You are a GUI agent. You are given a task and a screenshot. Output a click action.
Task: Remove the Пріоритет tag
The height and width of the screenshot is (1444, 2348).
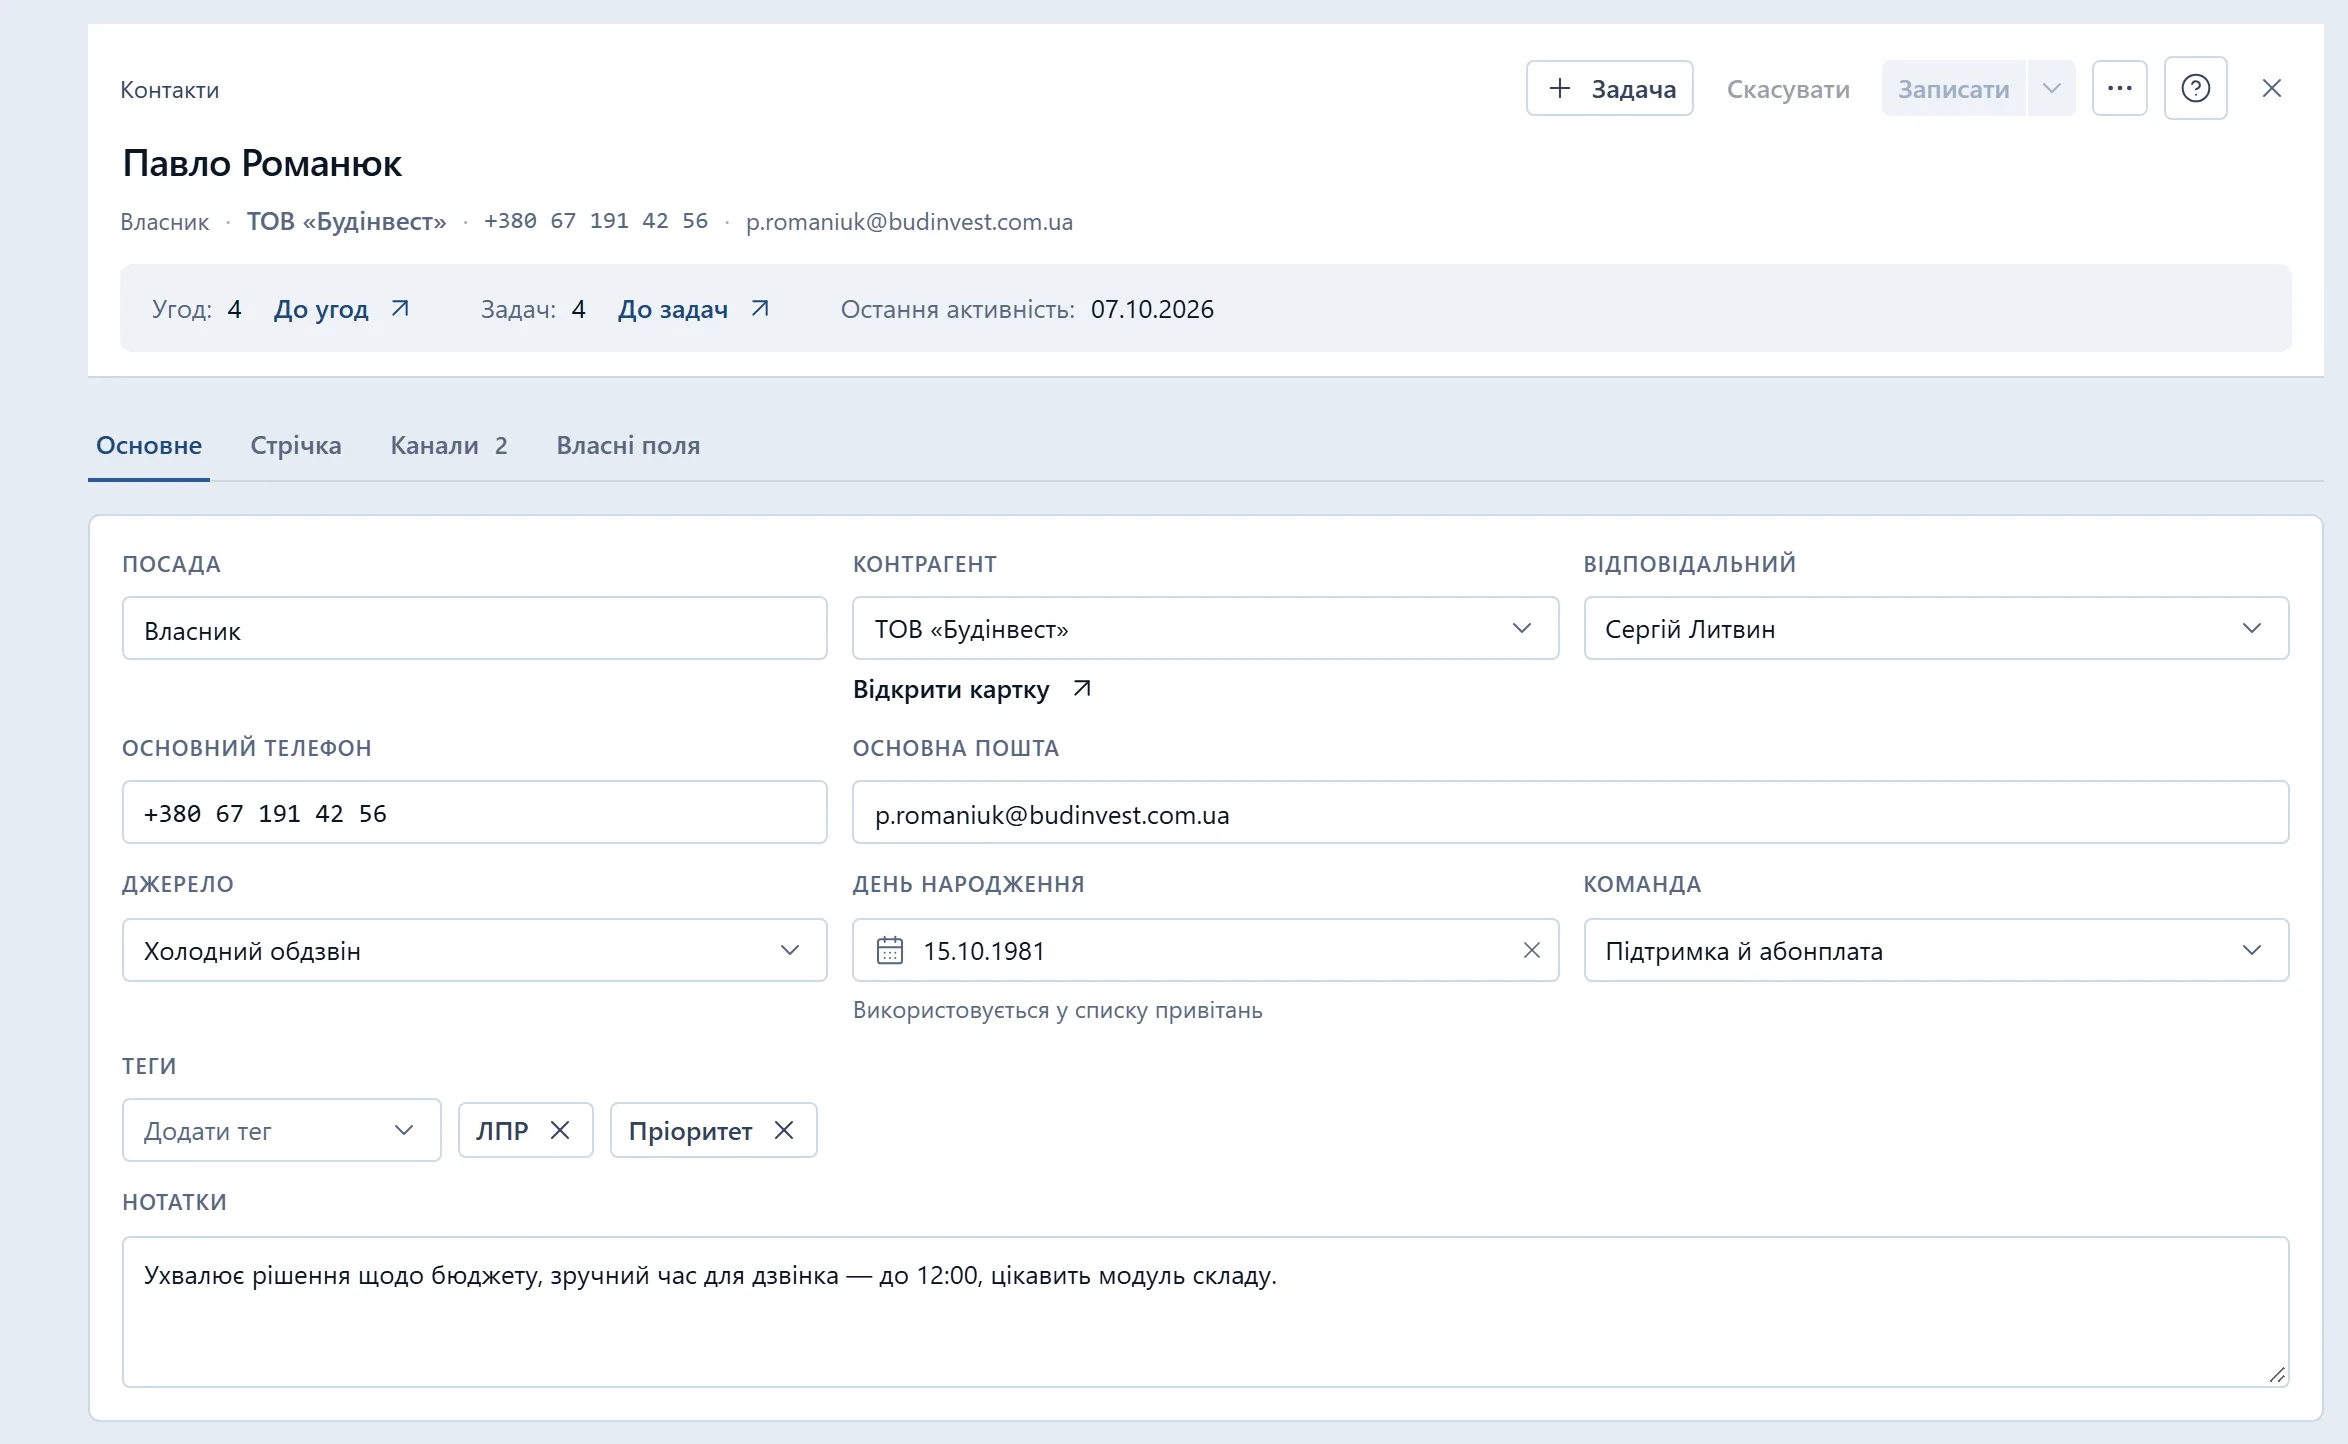point(784,1130)
